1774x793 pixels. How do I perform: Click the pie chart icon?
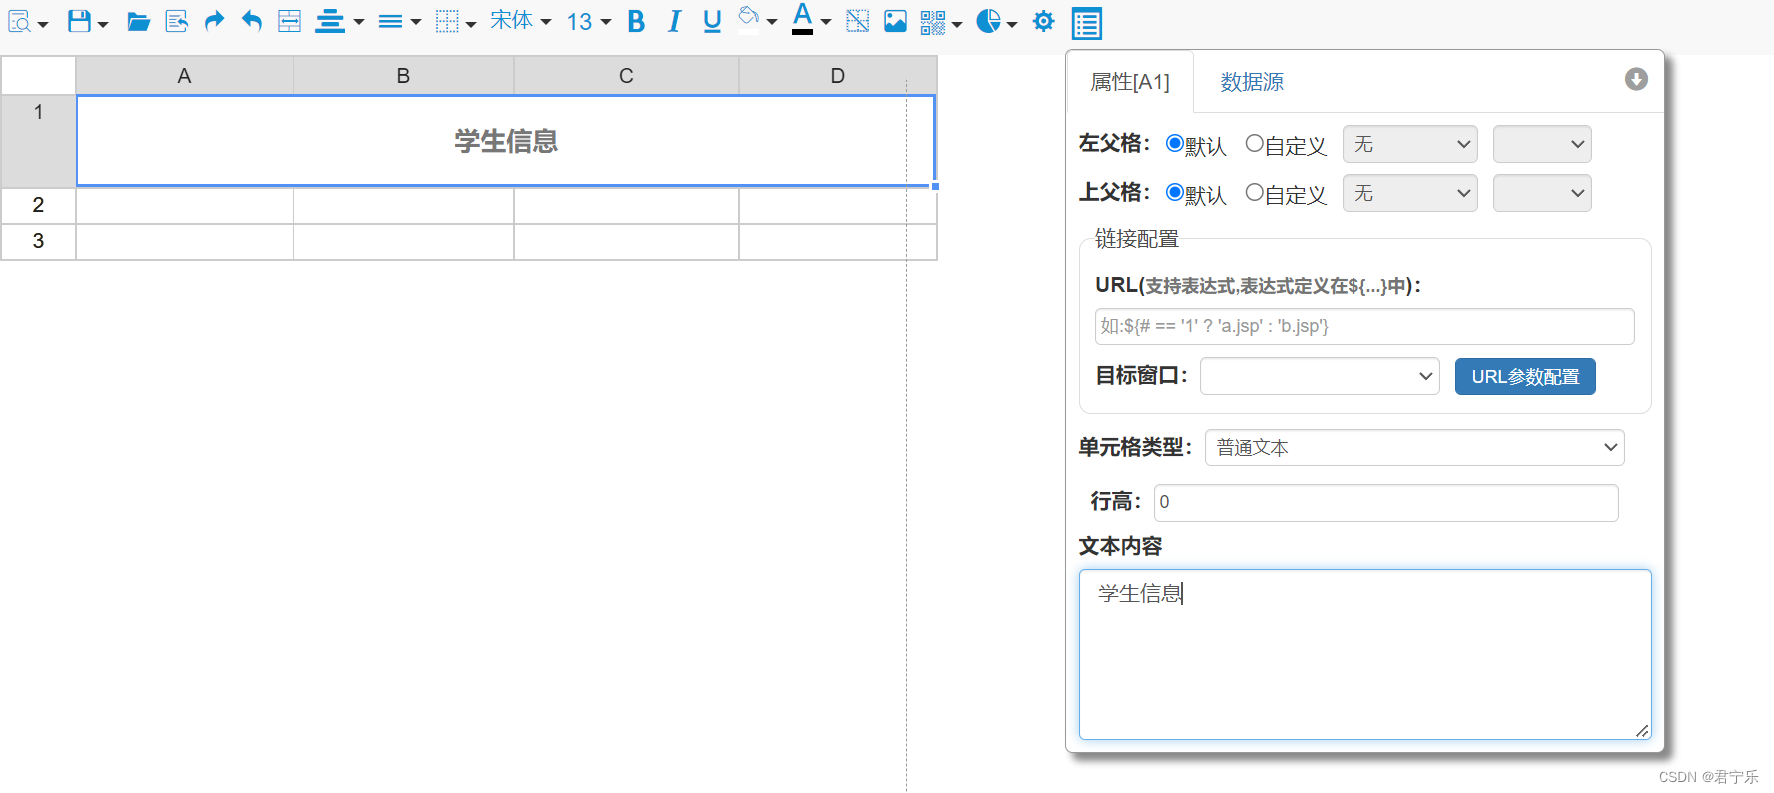pyautogui.click(x=988, y=21)
